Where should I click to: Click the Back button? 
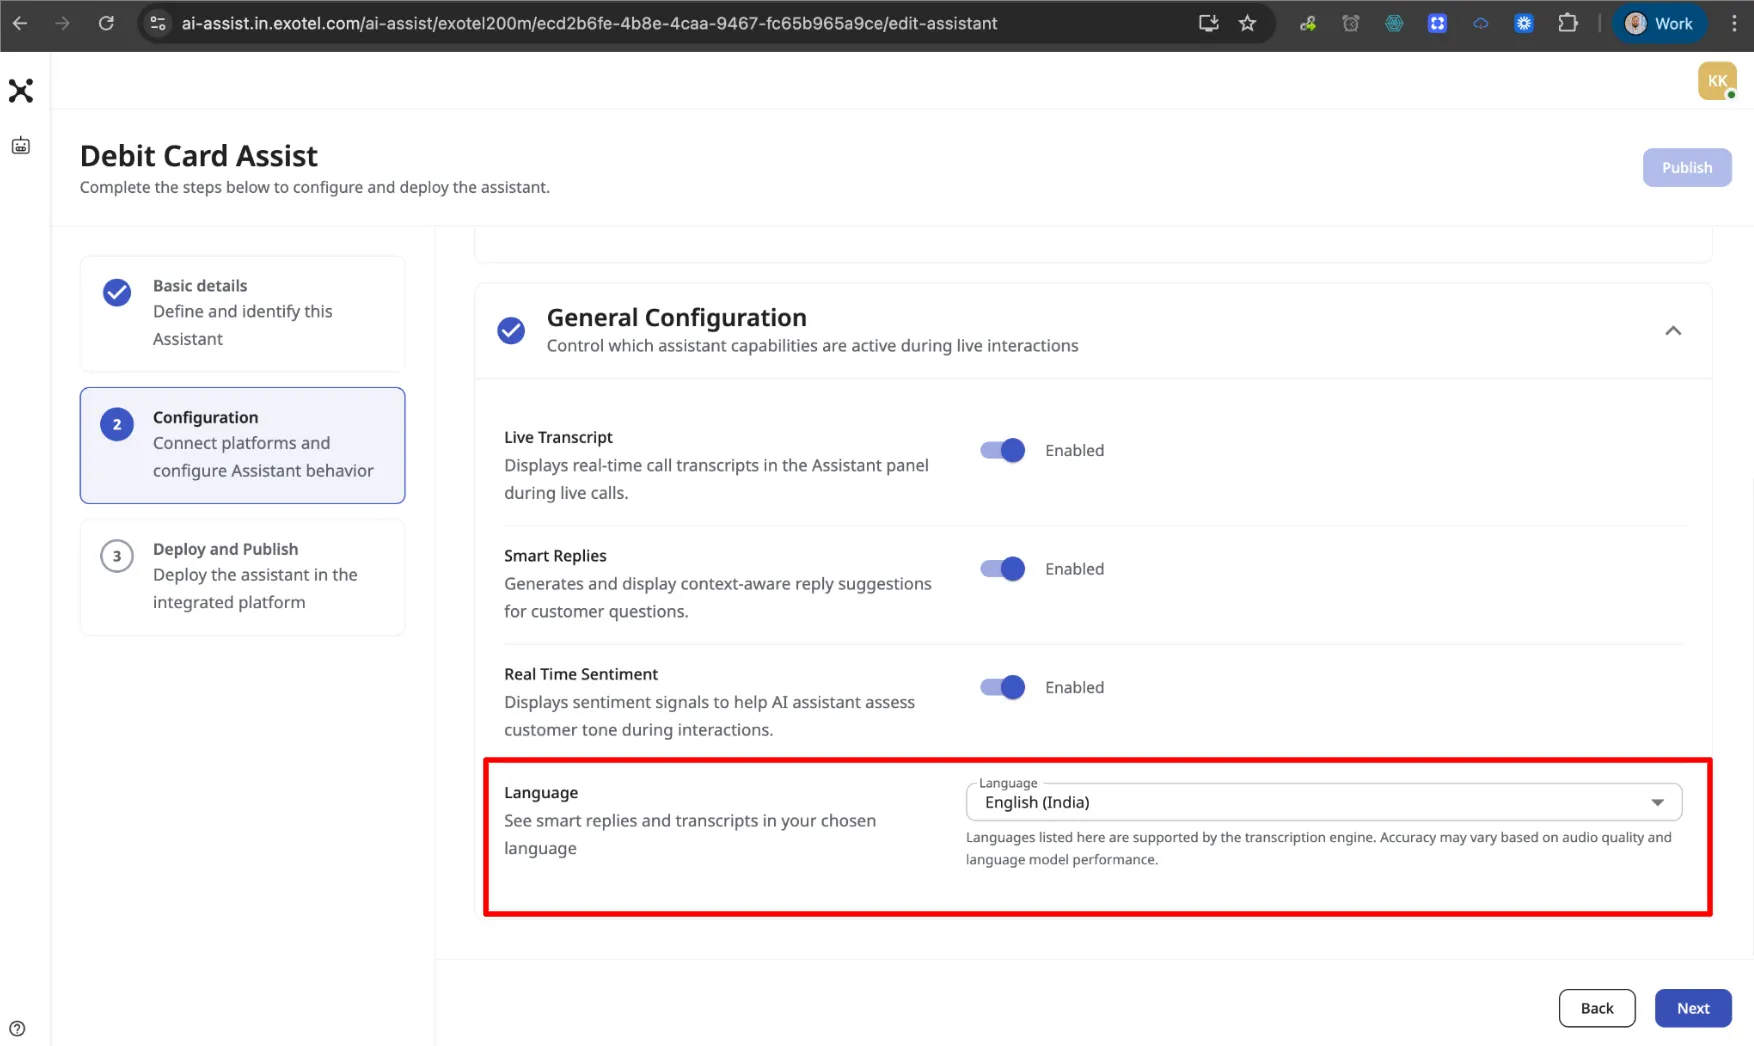1597,1008
